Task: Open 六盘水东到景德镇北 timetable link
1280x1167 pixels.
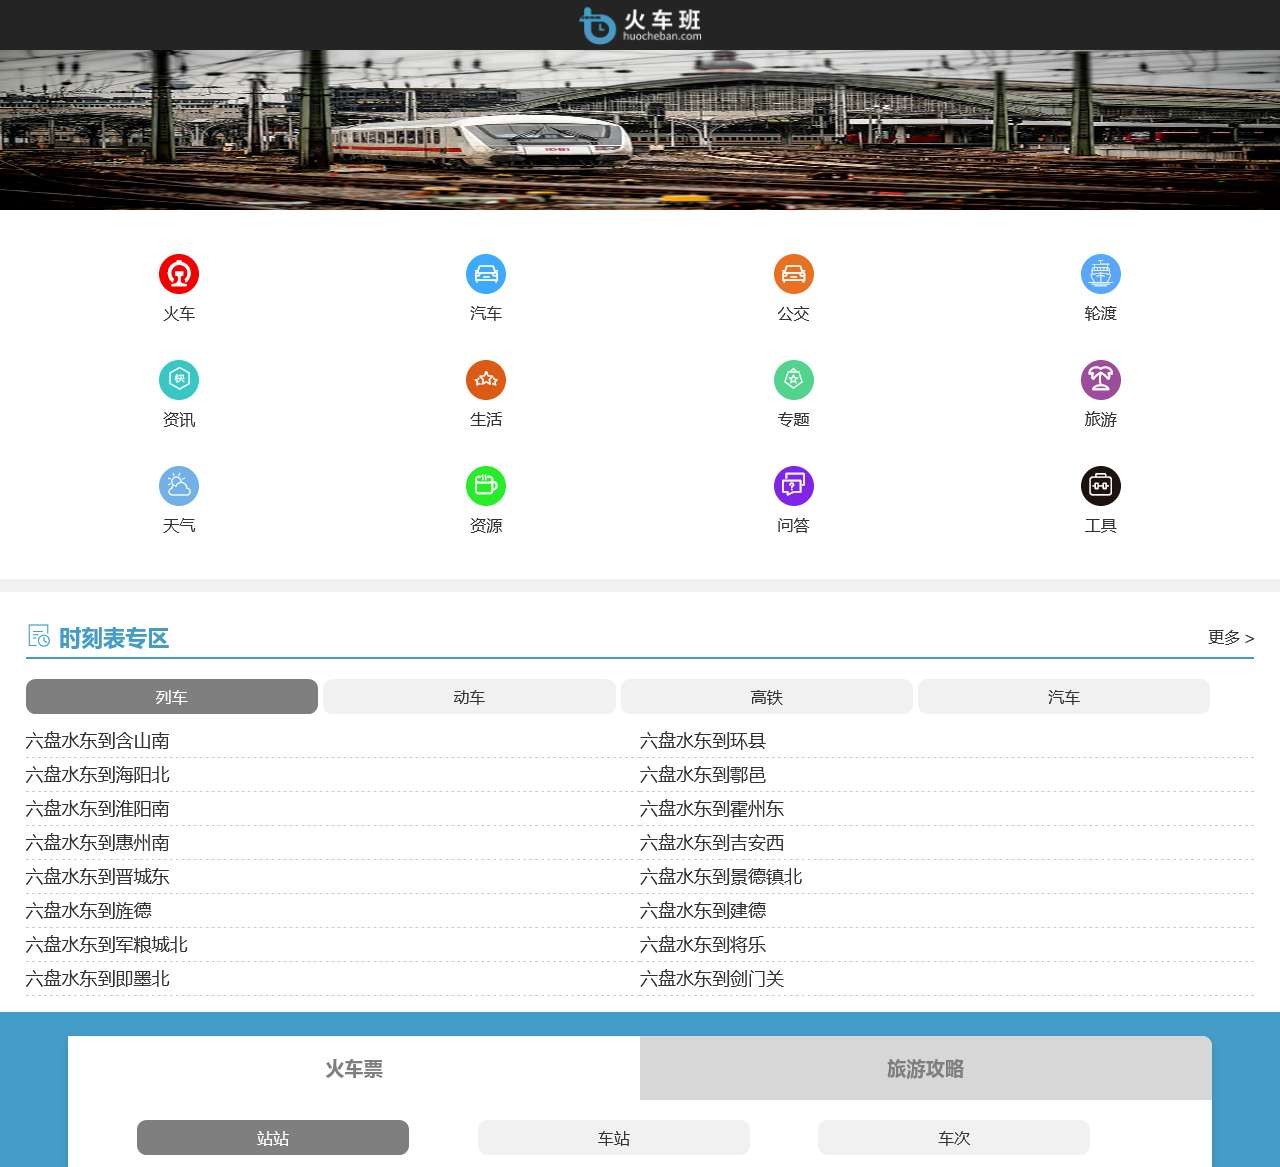Action: [721, 877]
